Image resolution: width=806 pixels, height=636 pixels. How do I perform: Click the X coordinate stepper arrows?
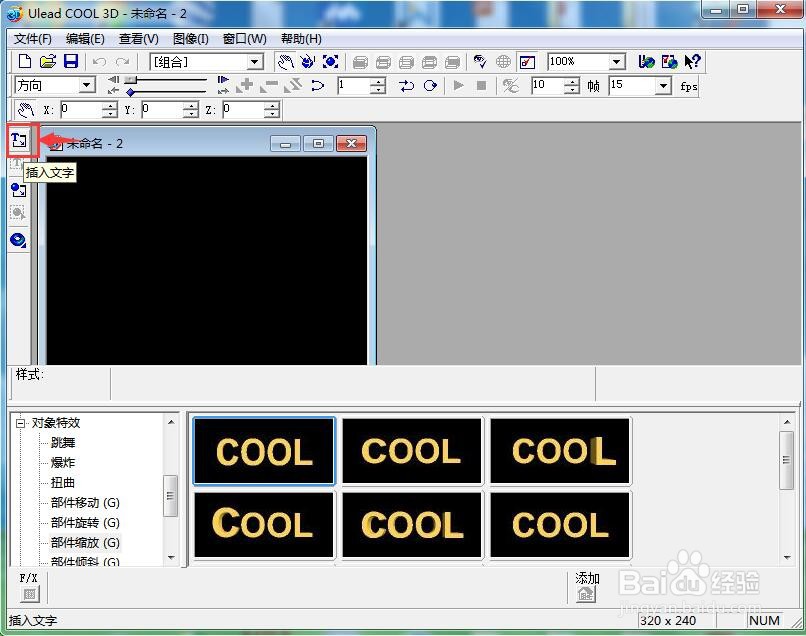click(x=109, y=110)
